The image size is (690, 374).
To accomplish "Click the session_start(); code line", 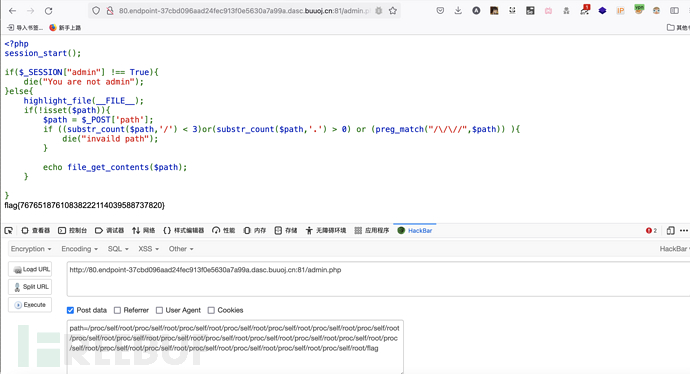I will [43, 53].
